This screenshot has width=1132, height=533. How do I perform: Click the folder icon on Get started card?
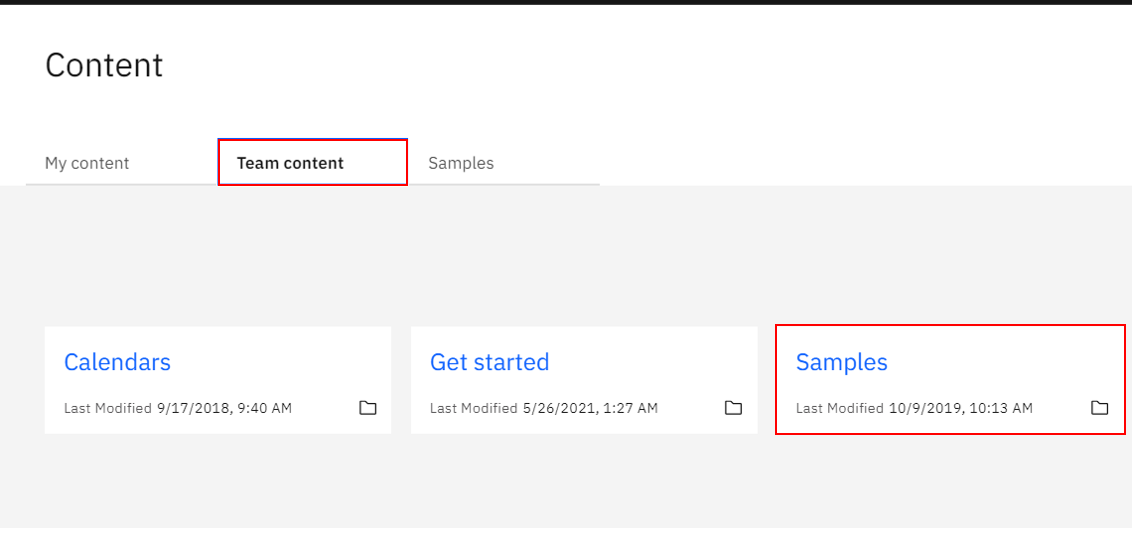coord(733,408)
